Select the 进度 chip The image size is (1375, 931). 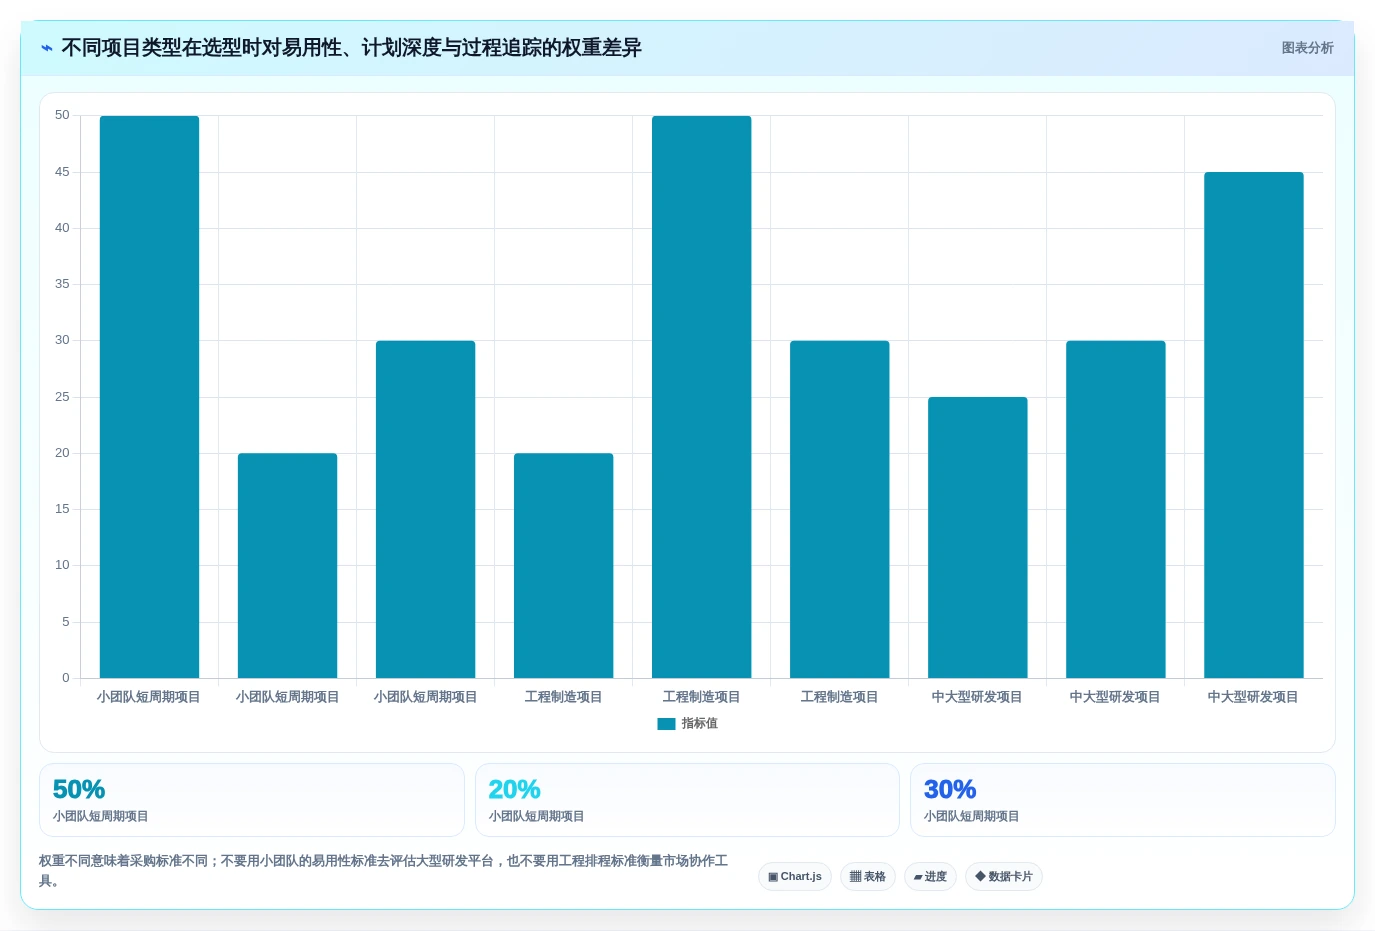point(930,877)
